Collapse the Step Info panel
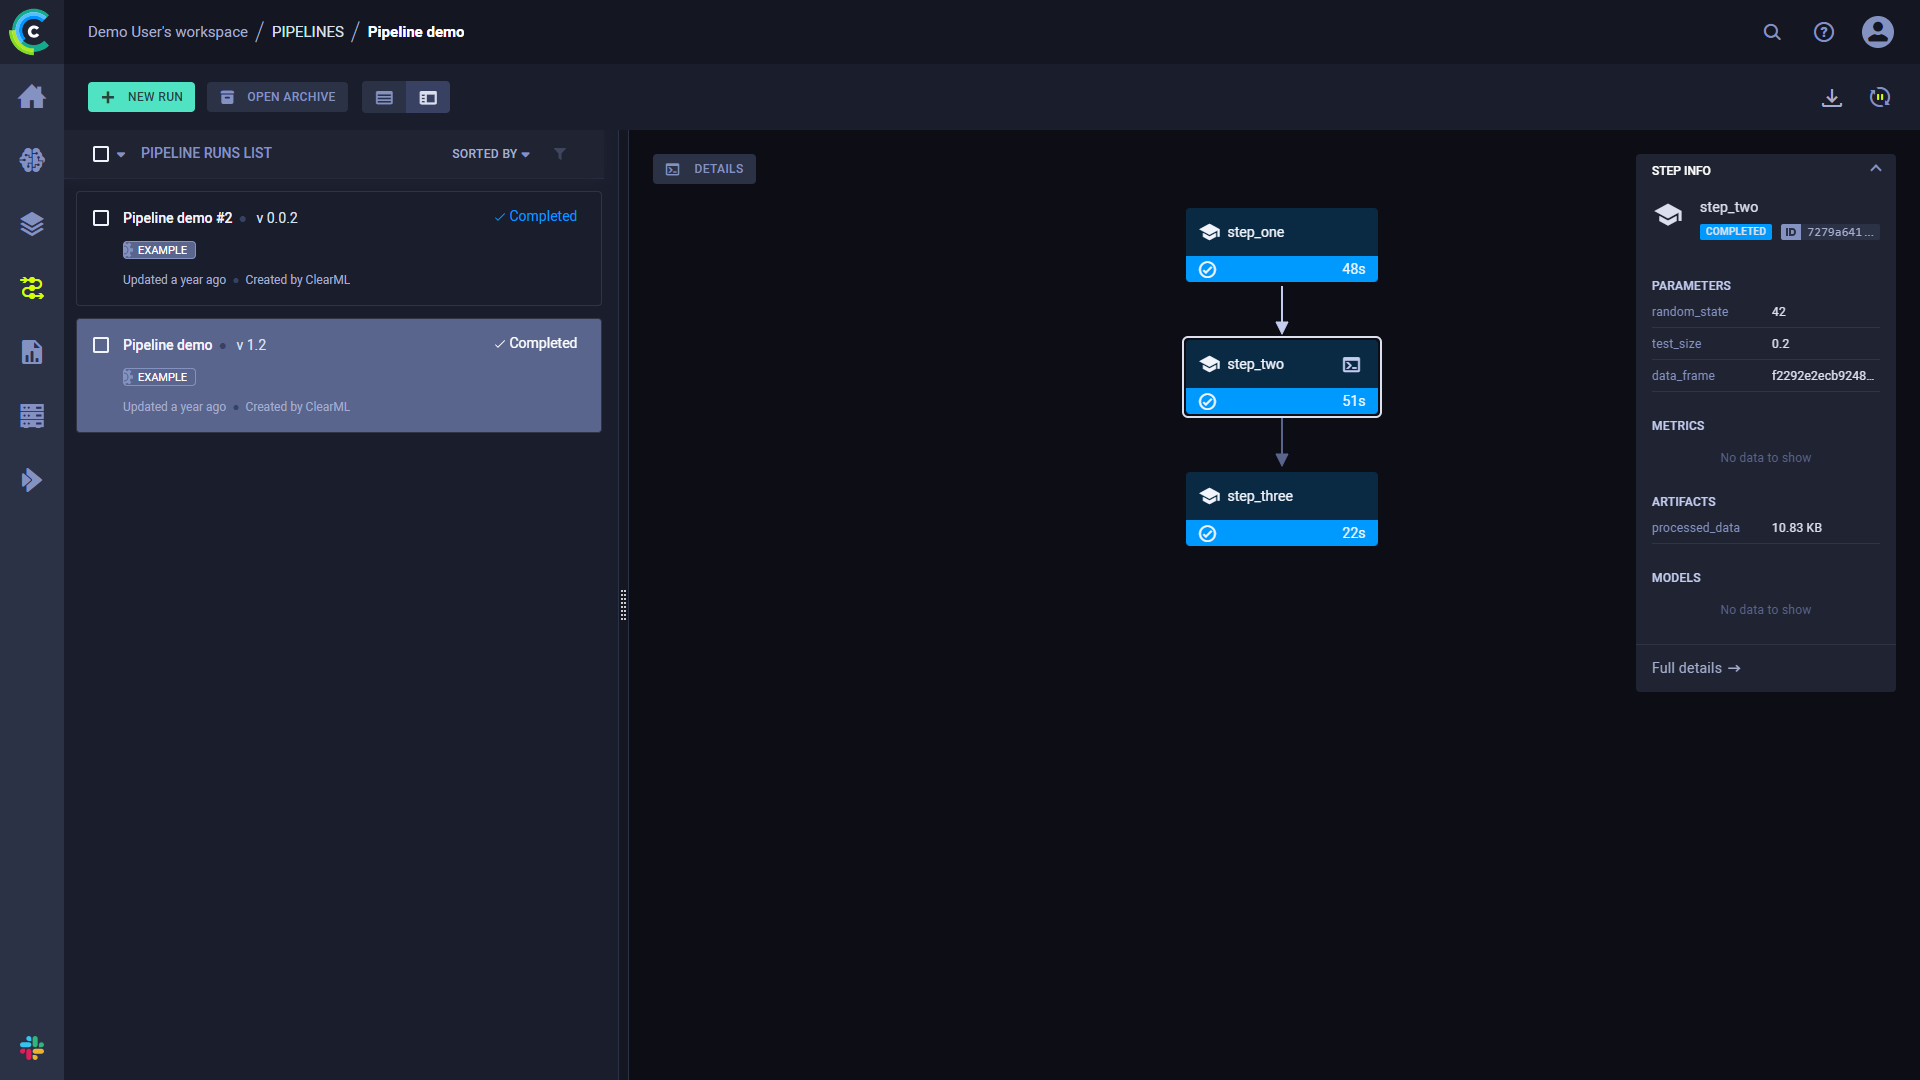Viewport: 1920px width, 1080px height. [1876, 169]
